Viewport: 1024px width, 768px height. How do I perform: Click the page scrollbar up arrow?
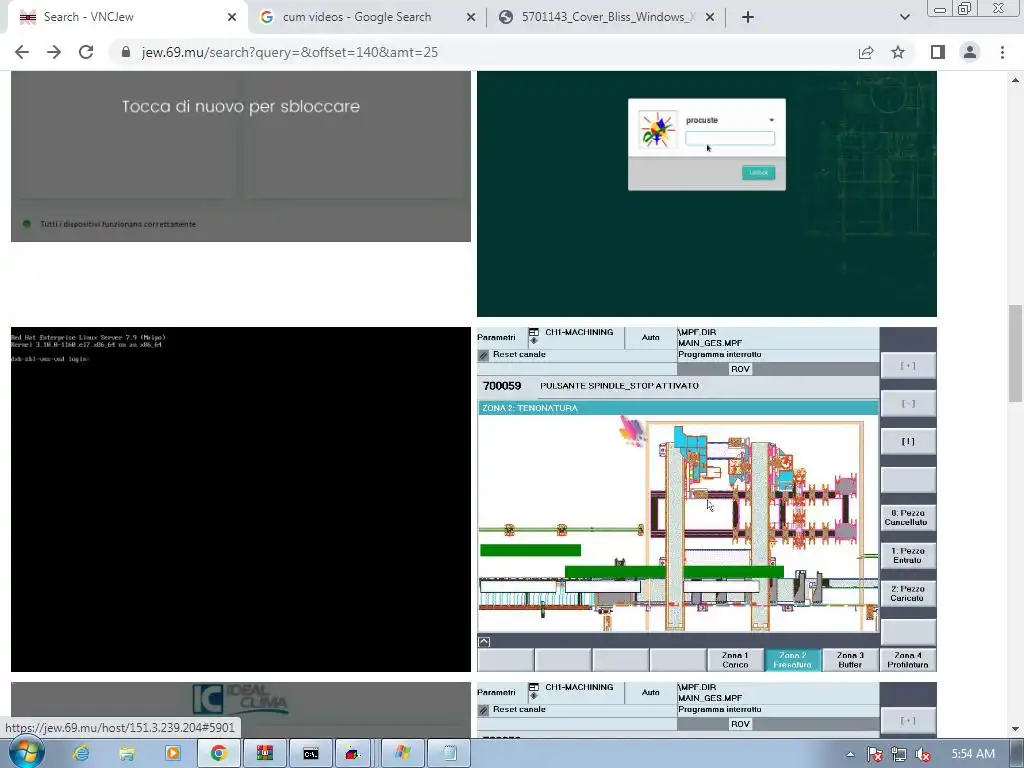click(1016, 80)
